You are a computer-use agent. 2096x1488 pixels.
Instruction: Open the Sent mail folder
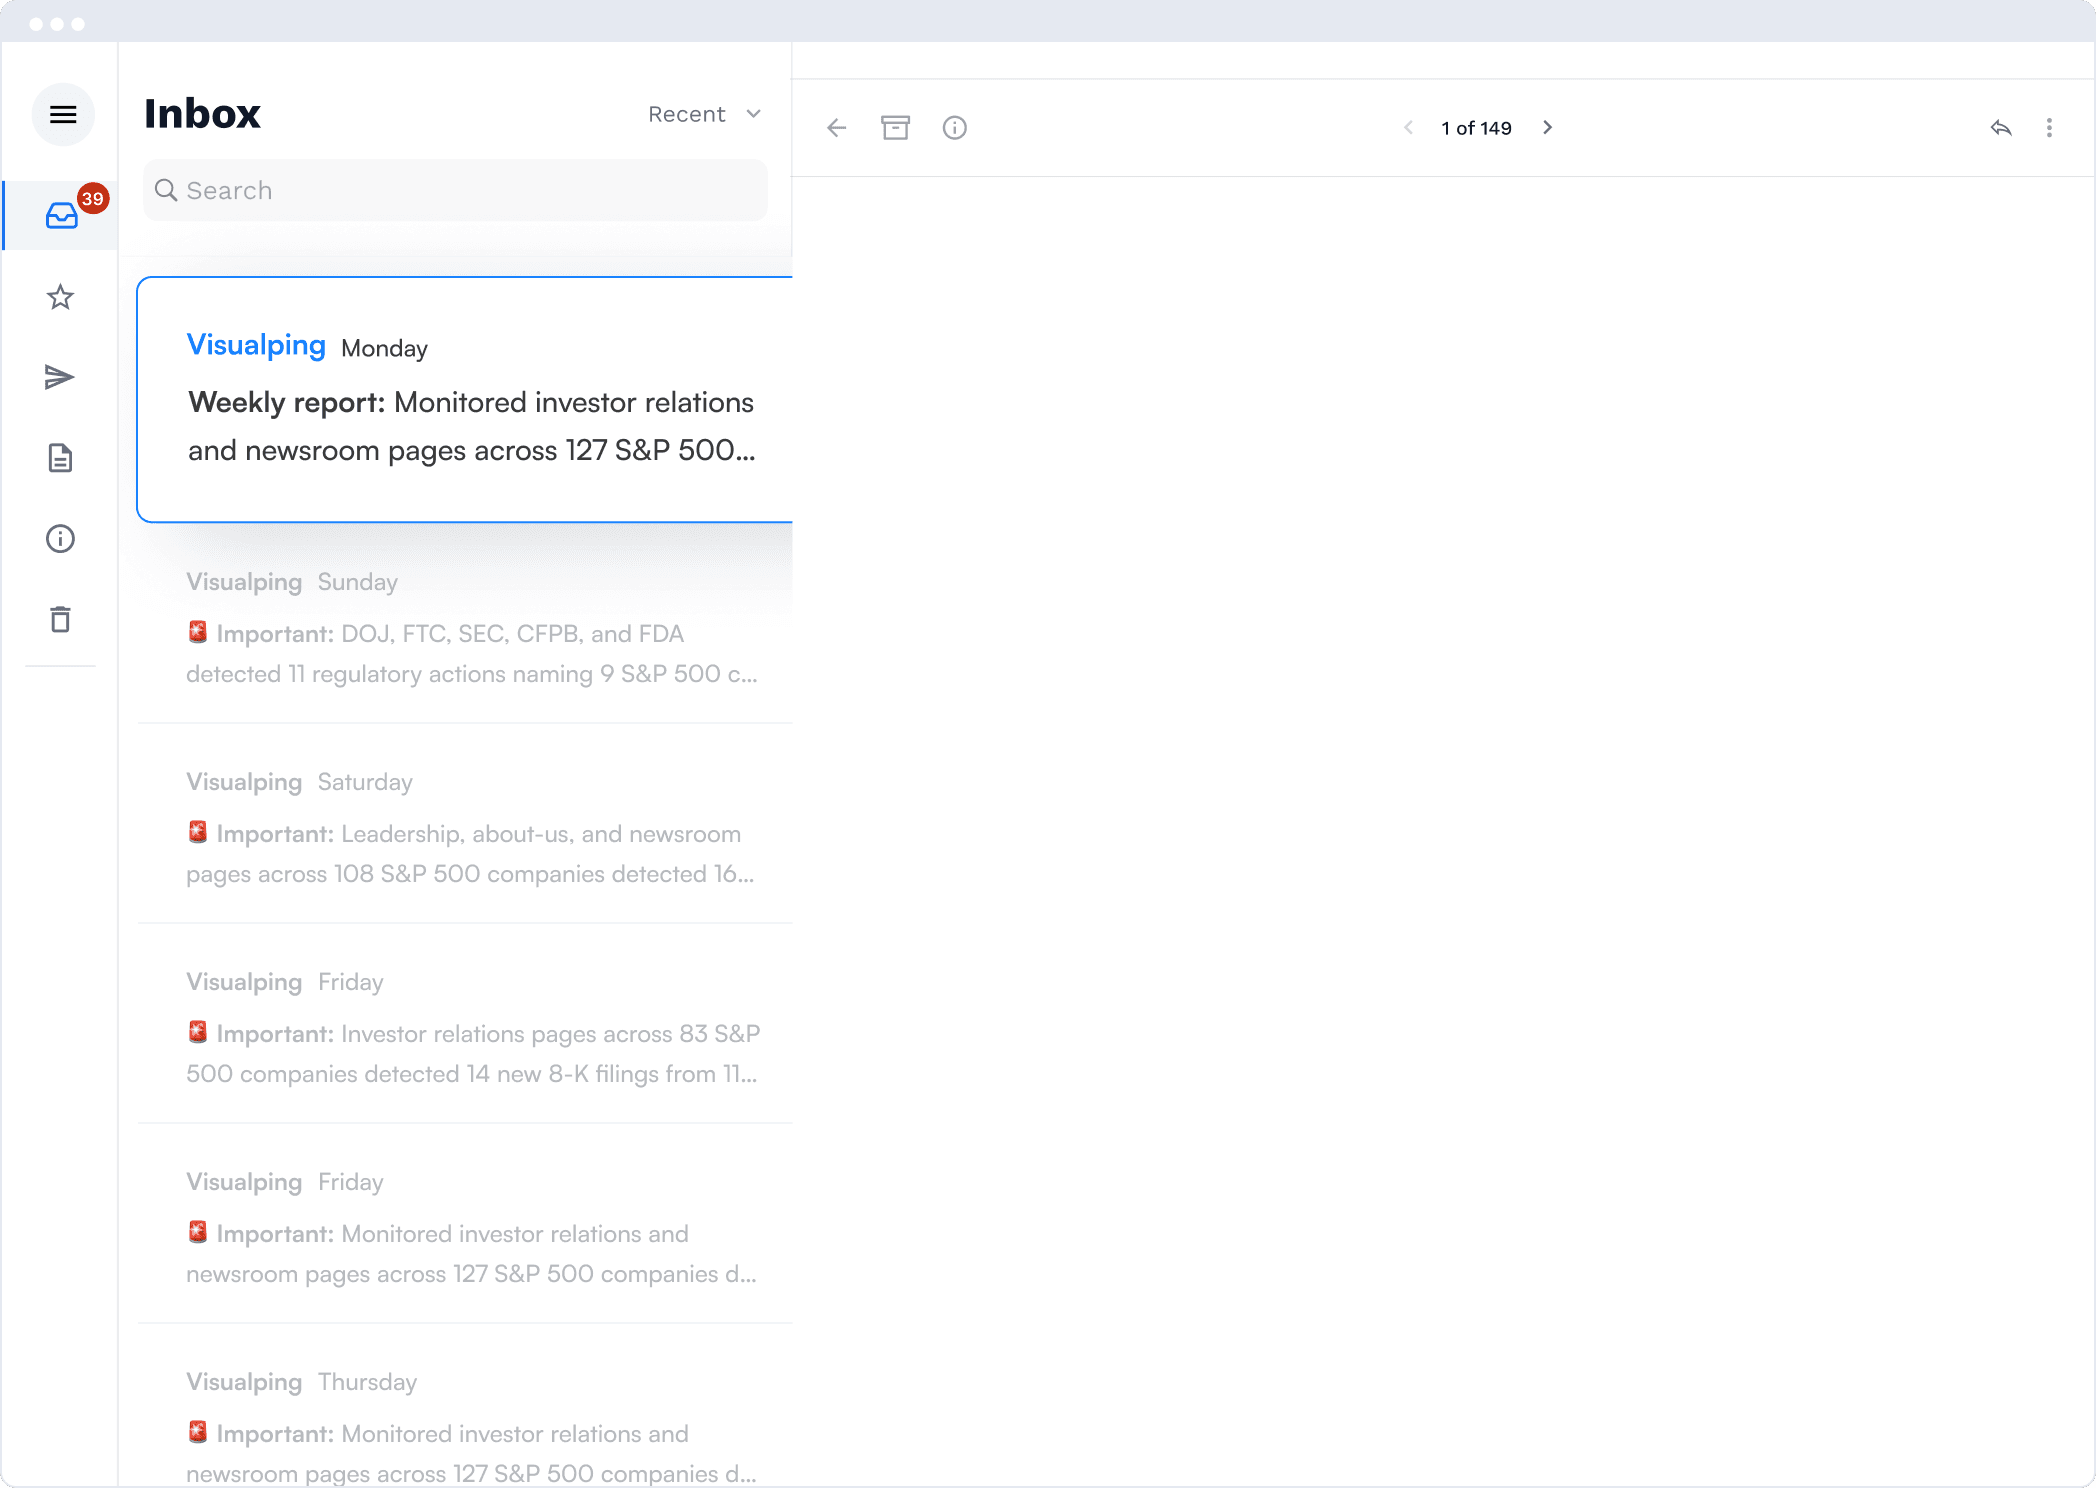60,377
